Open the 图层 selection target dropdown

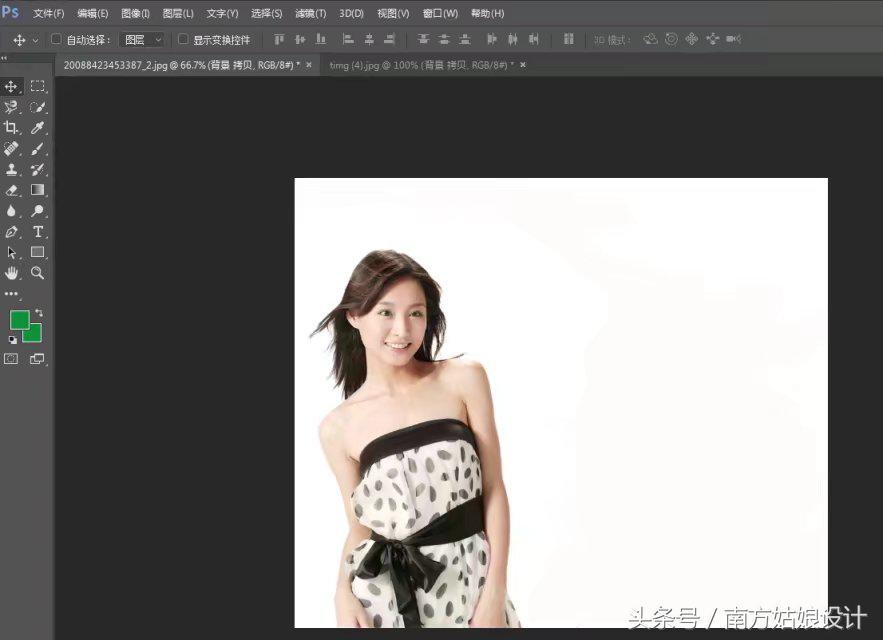point(143,39)
